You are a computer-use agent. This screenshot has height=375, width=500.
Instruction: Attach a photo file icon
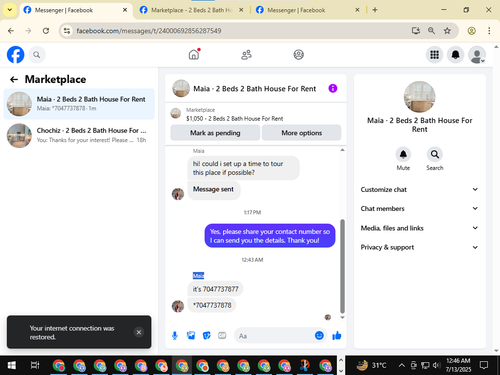(191, 336)
